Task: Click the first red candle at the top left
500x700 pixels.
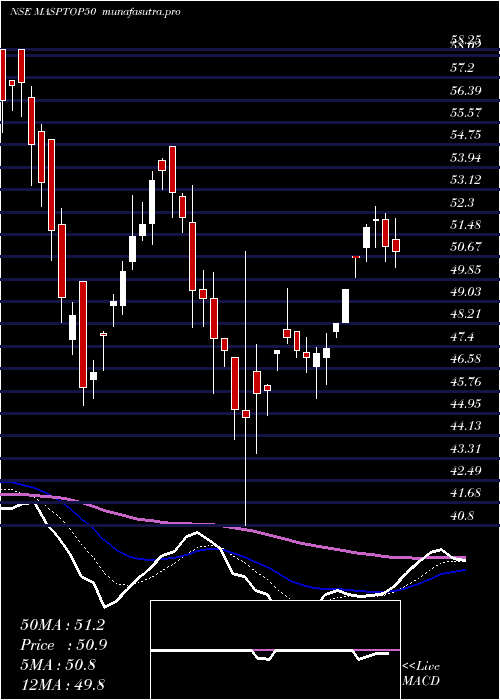Action: (x=3, y=75)
